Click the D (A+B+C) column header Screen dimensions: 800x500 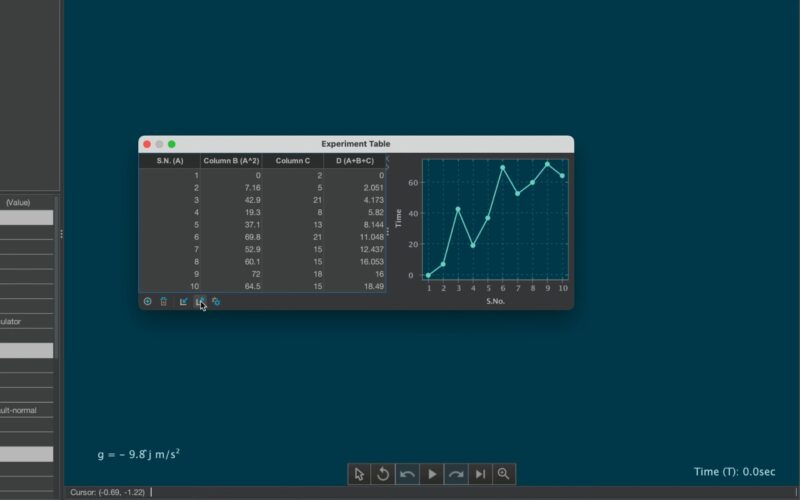[x=355, y=161]
